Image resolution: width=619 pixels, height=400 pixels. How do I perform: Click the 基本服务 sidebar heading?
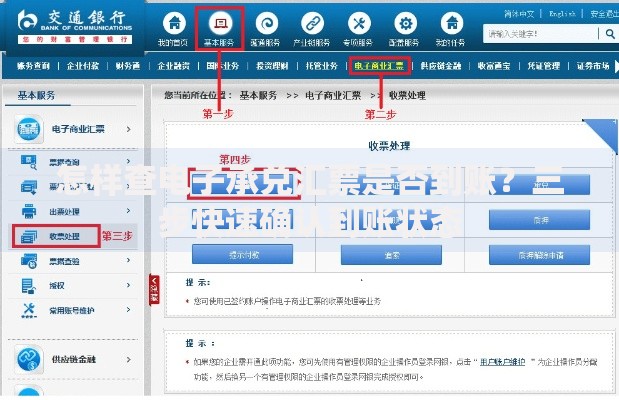pos(36,95)
